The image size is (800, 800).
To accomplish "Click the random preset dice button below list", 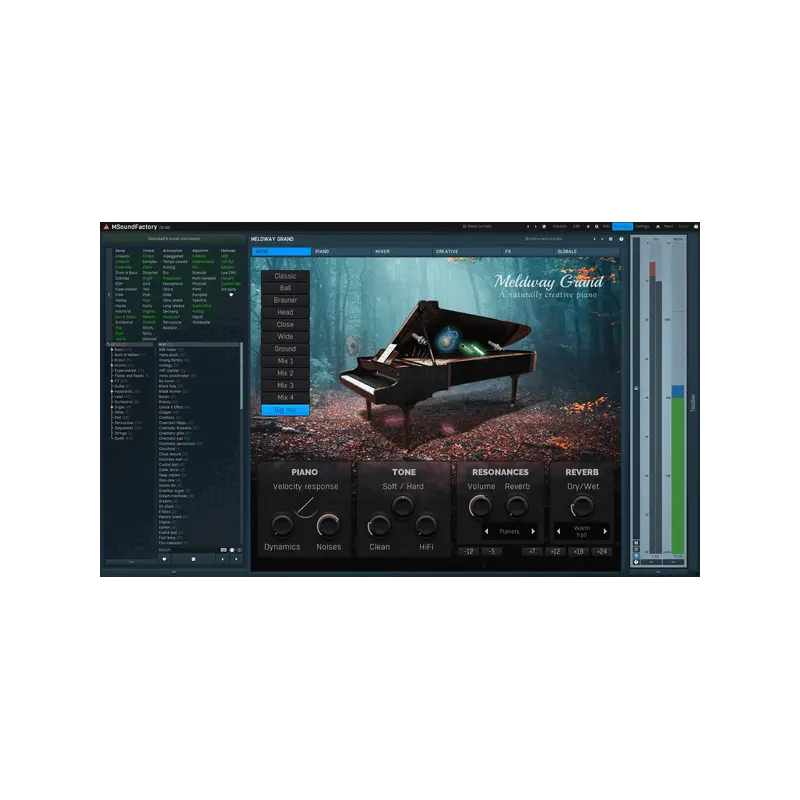I will click(193, 559).
